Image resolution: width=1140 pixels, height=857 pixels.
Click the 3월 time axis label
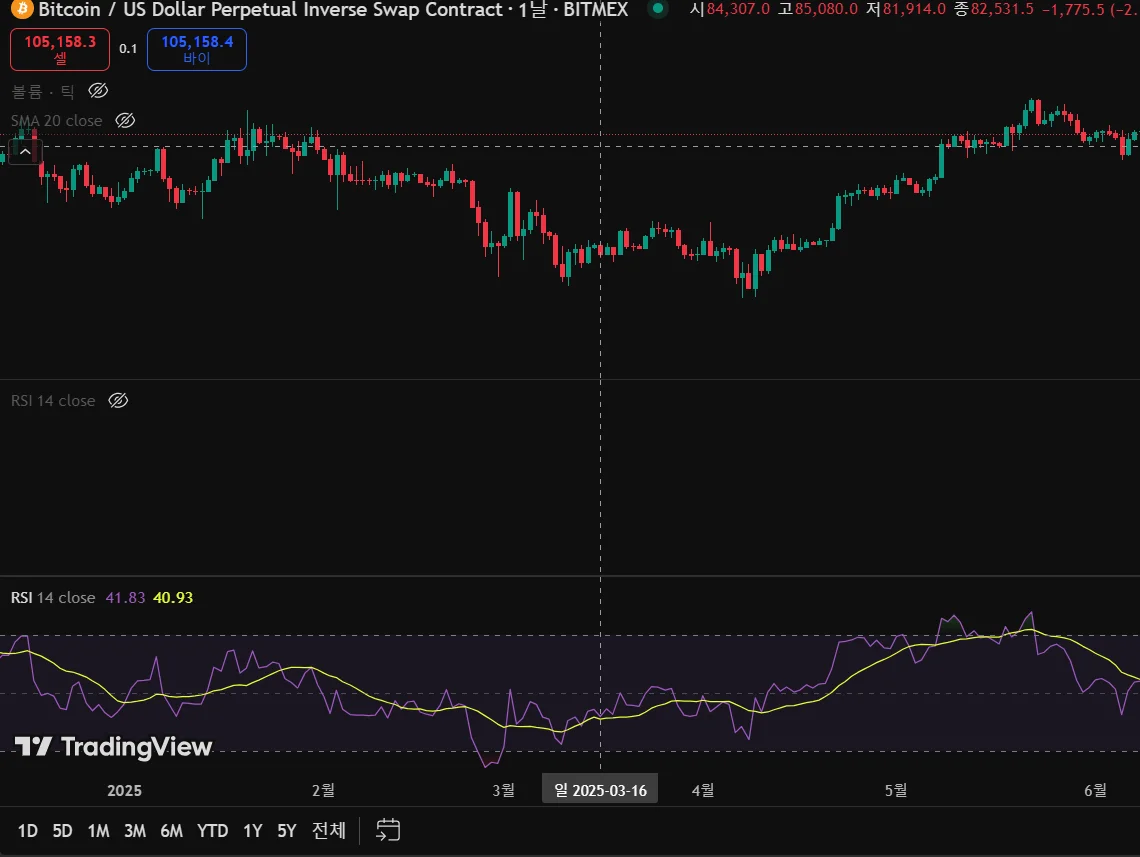tap(503, 789)
